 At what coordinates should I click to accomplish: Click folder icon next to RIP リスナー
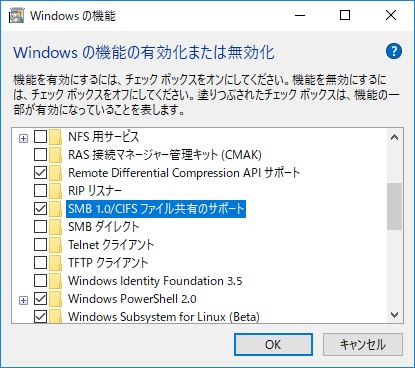click(x=56, y=191)
